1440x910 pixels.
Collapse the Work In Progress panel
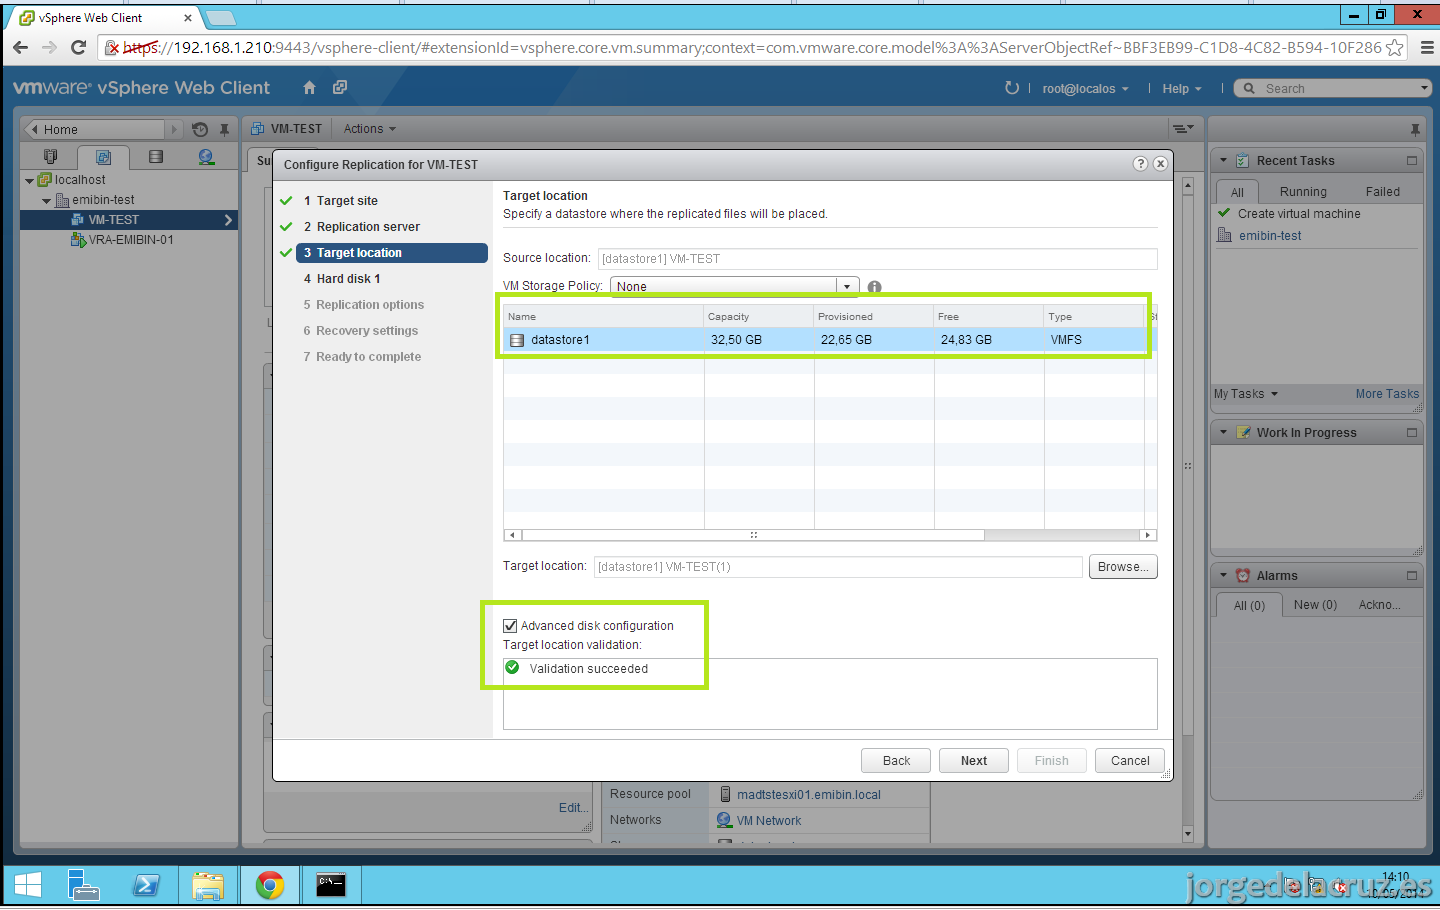pyautogui.click(x=1223, y=433)
